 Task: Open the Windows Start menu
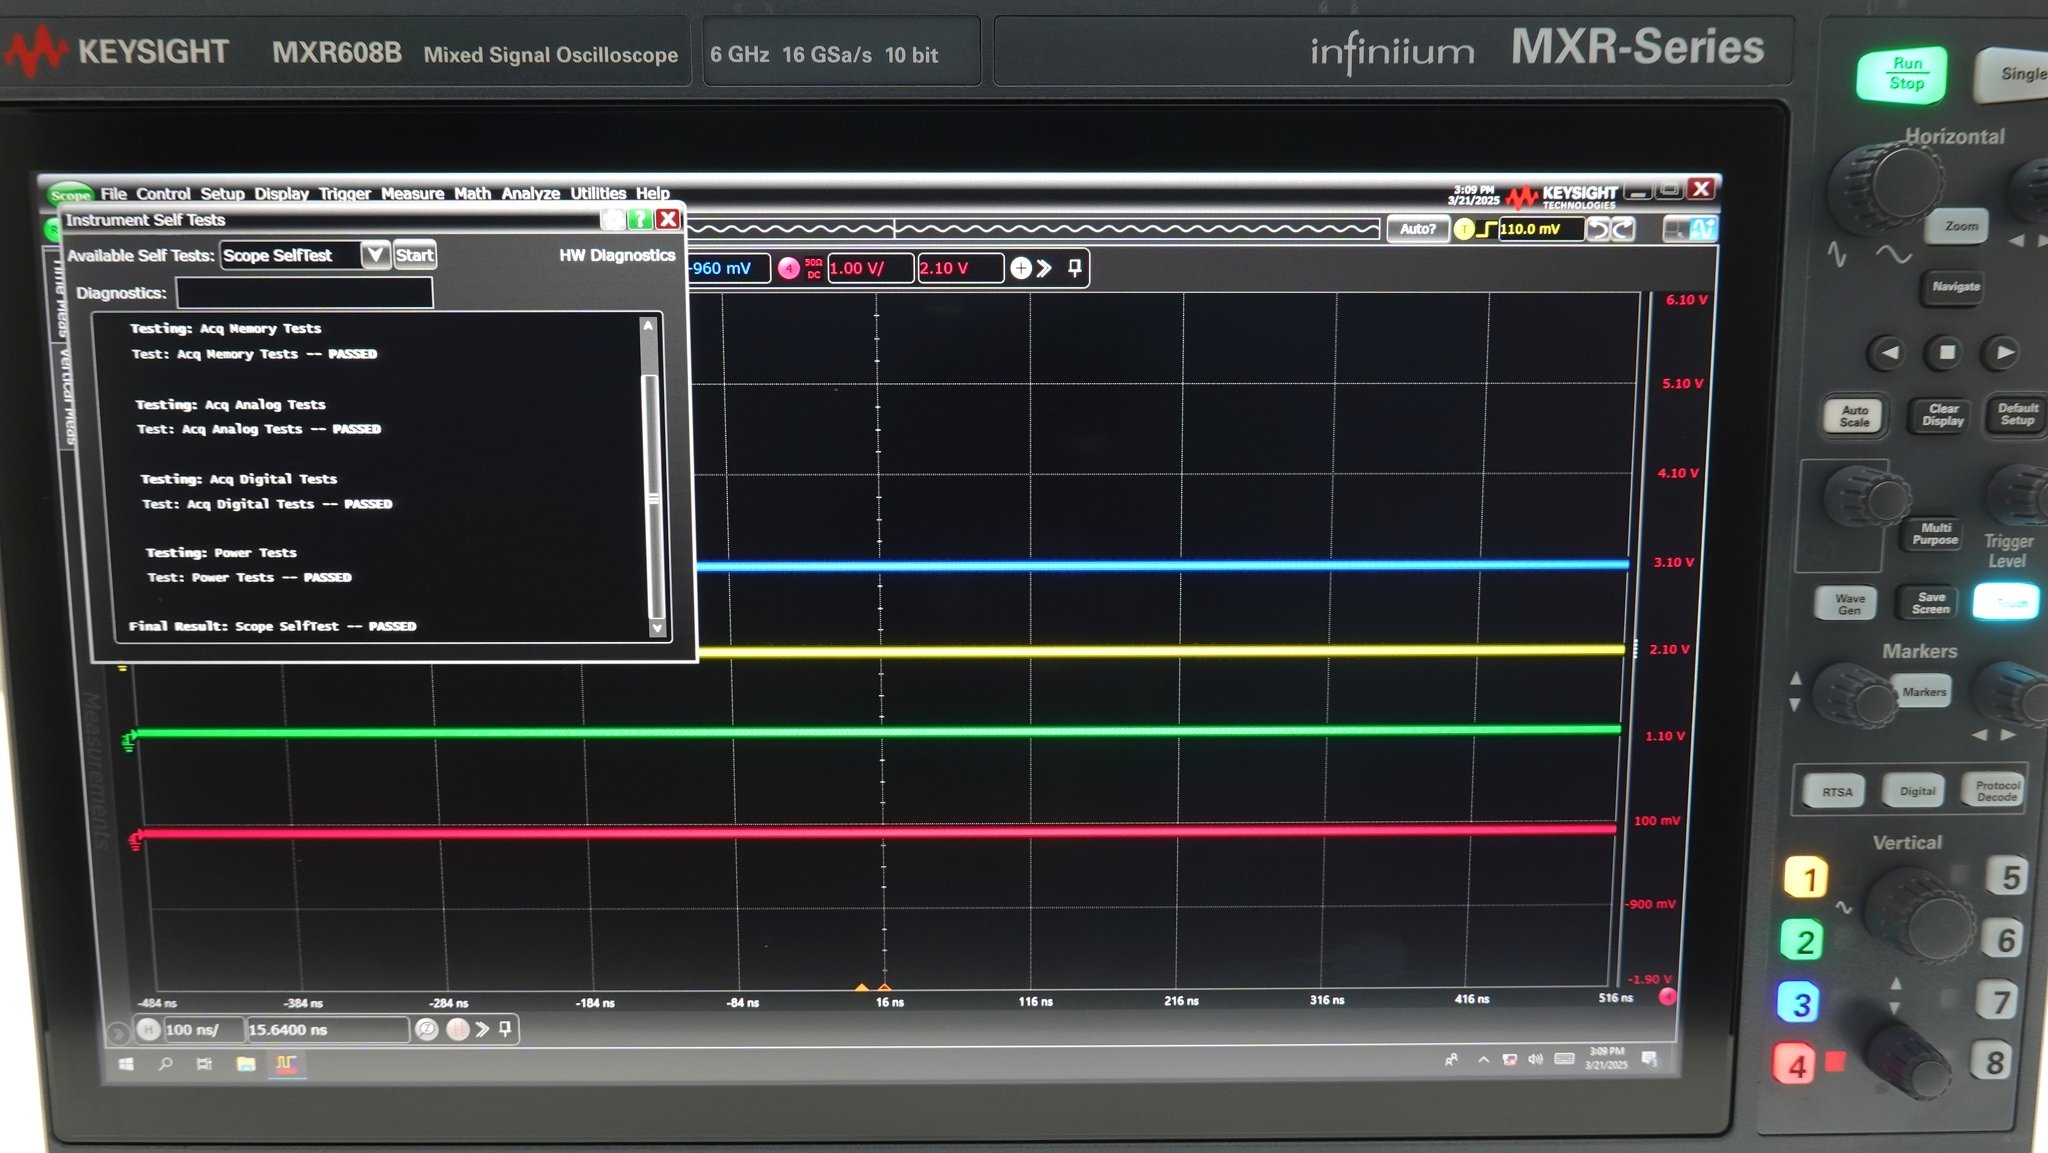click(126, 1064)
